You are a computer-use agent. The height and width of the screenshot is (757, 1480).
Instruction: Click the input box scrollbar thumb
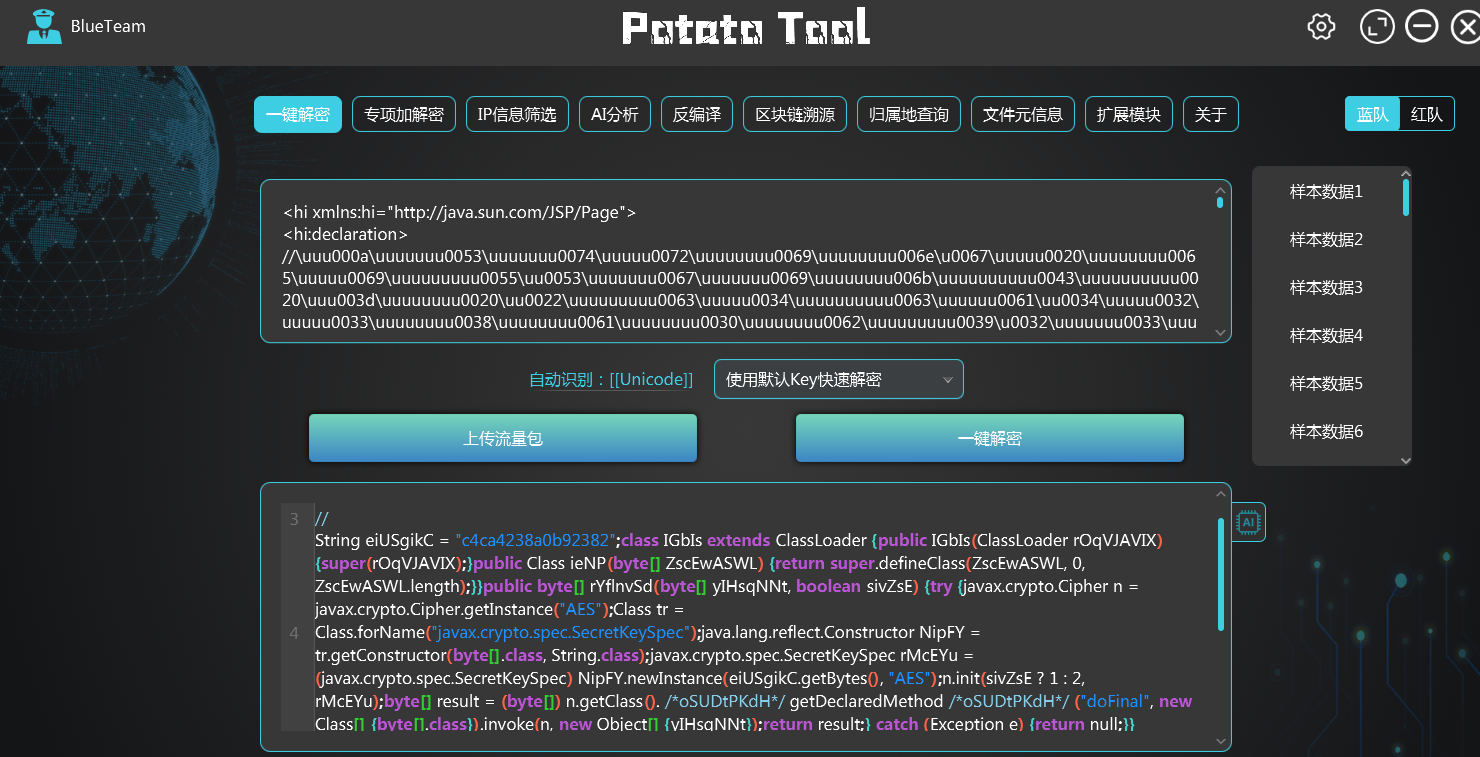point(1220,203)
